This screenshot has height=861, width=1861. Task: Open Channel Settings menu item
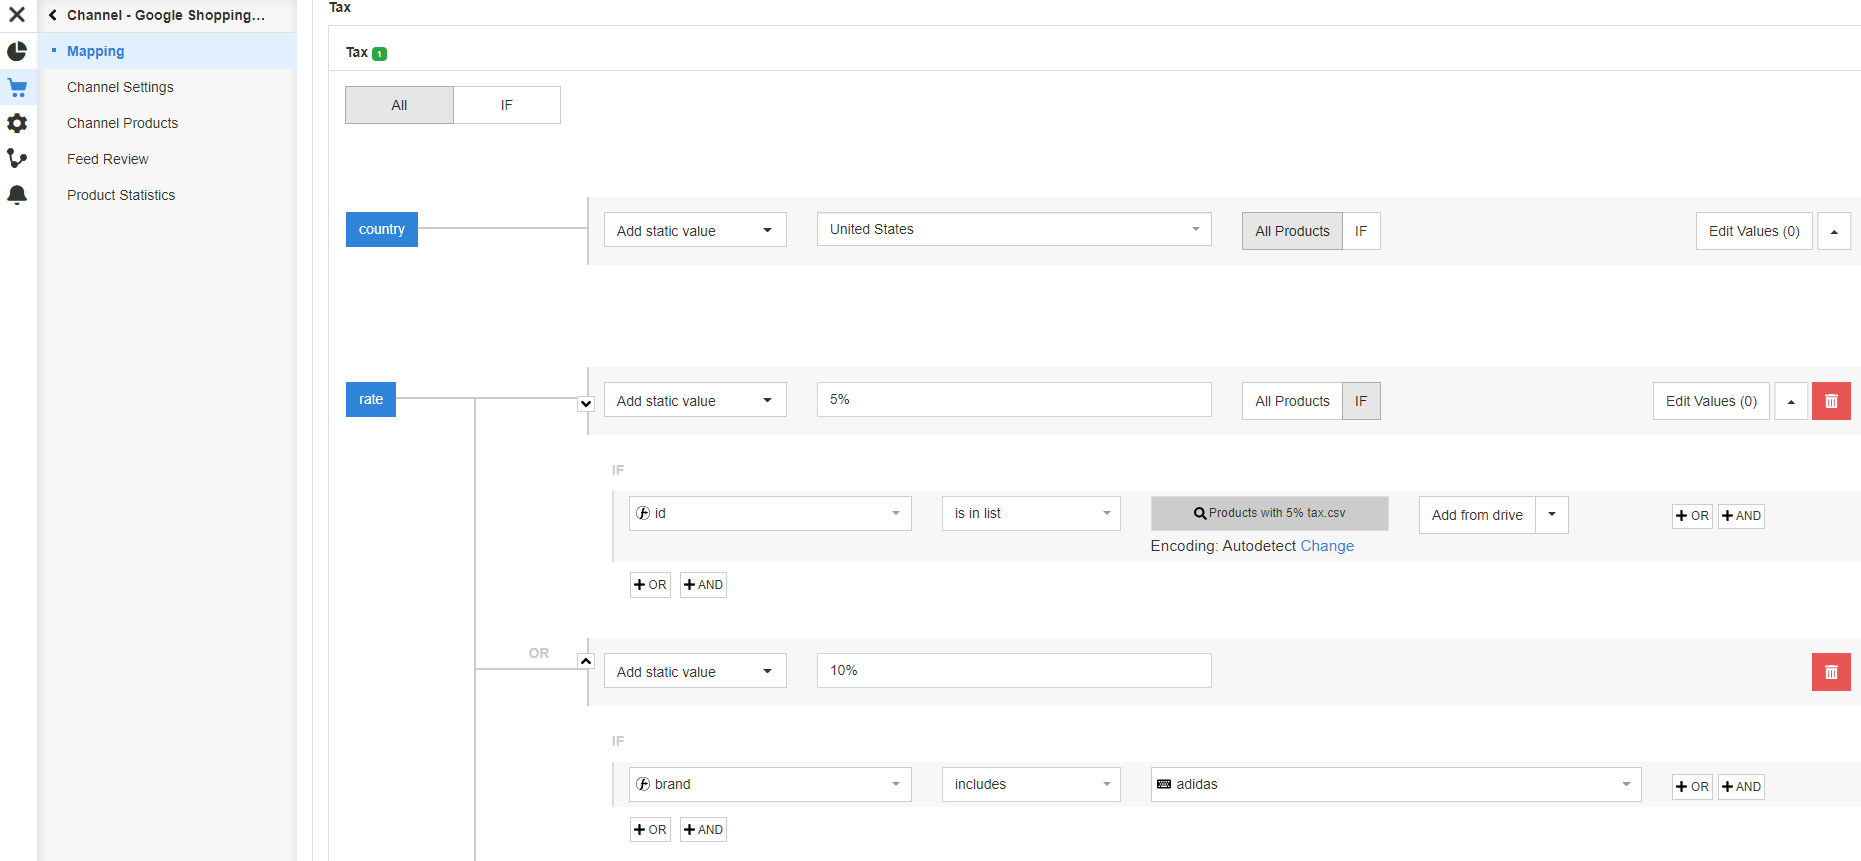point(120,87)
